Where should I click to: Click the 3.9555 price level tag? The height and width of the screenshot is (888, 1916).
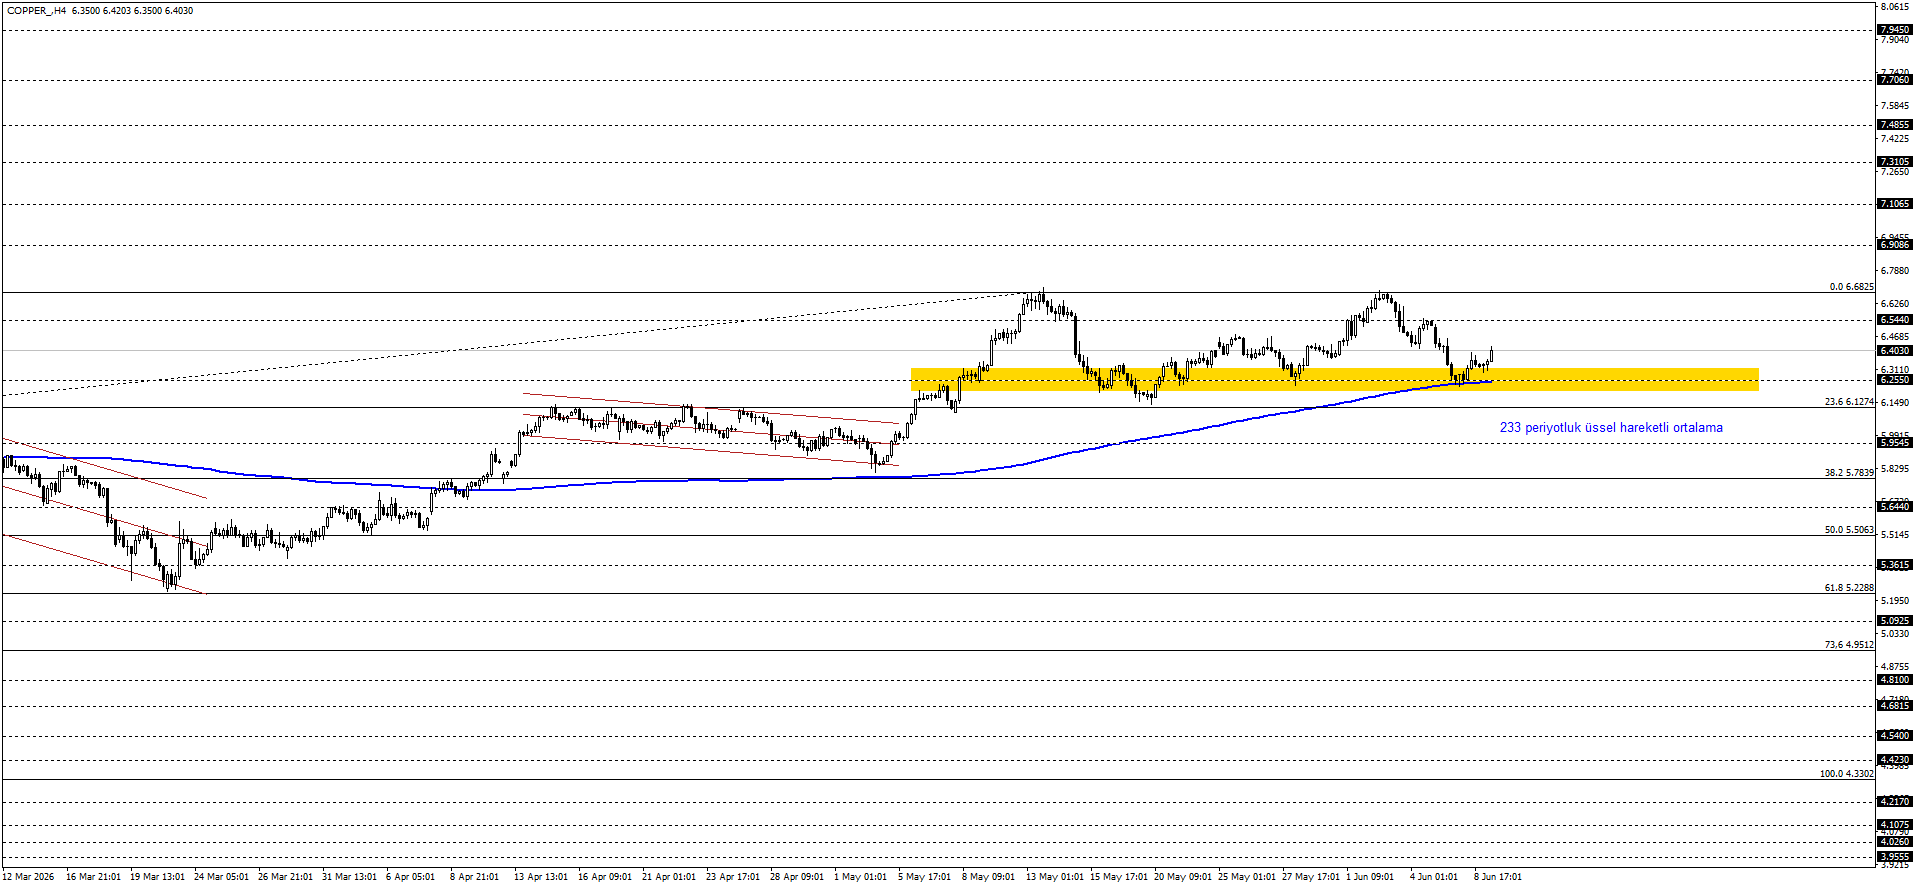pos(1895,857)
